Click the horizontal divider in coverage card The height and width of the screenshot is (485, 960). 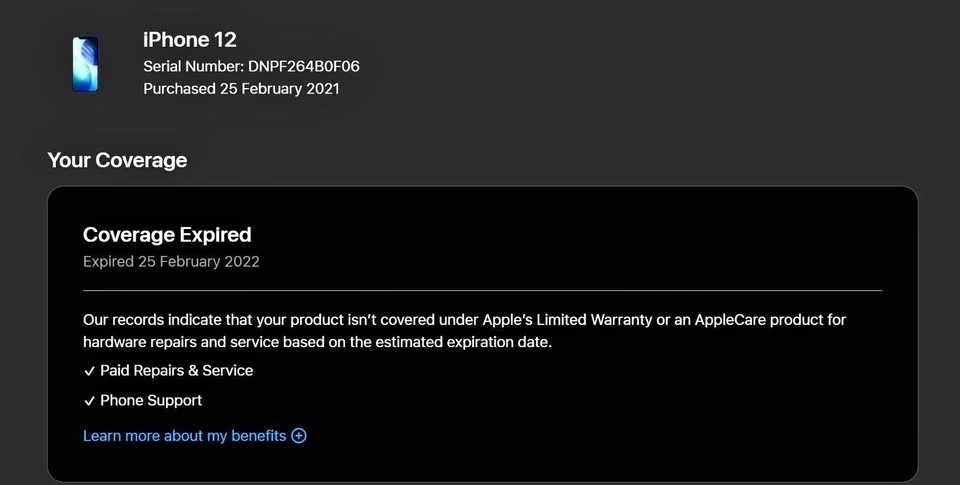(482, 291)
